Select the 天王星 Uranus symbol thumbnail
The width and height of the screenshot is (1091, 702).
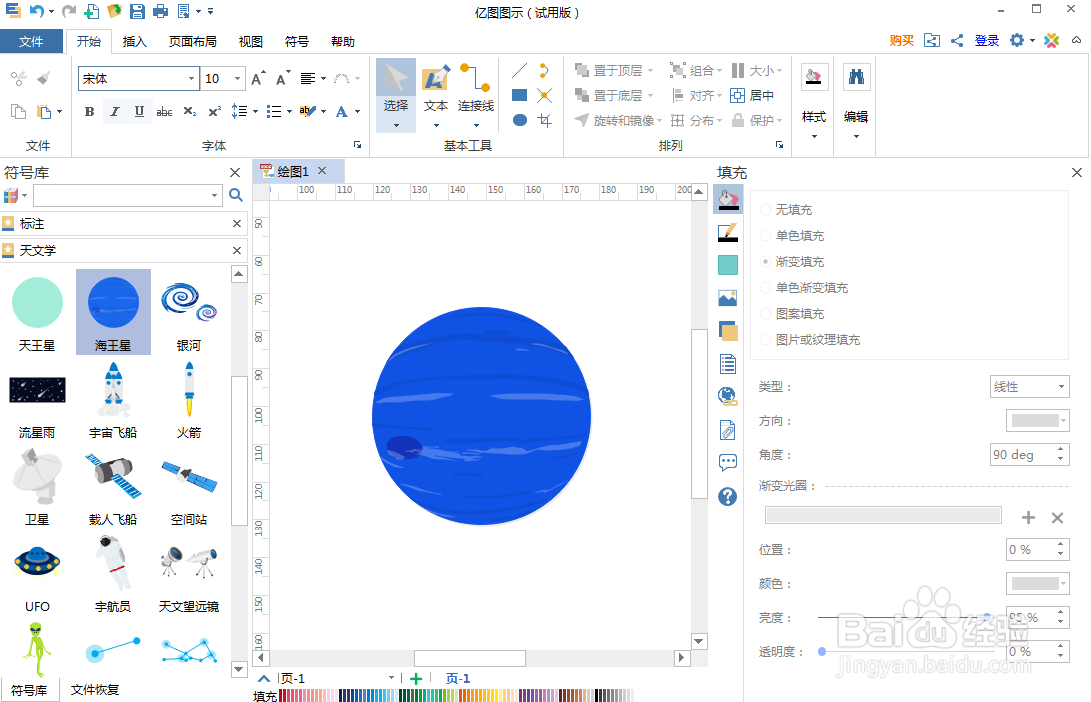click(x=38, y=312)
